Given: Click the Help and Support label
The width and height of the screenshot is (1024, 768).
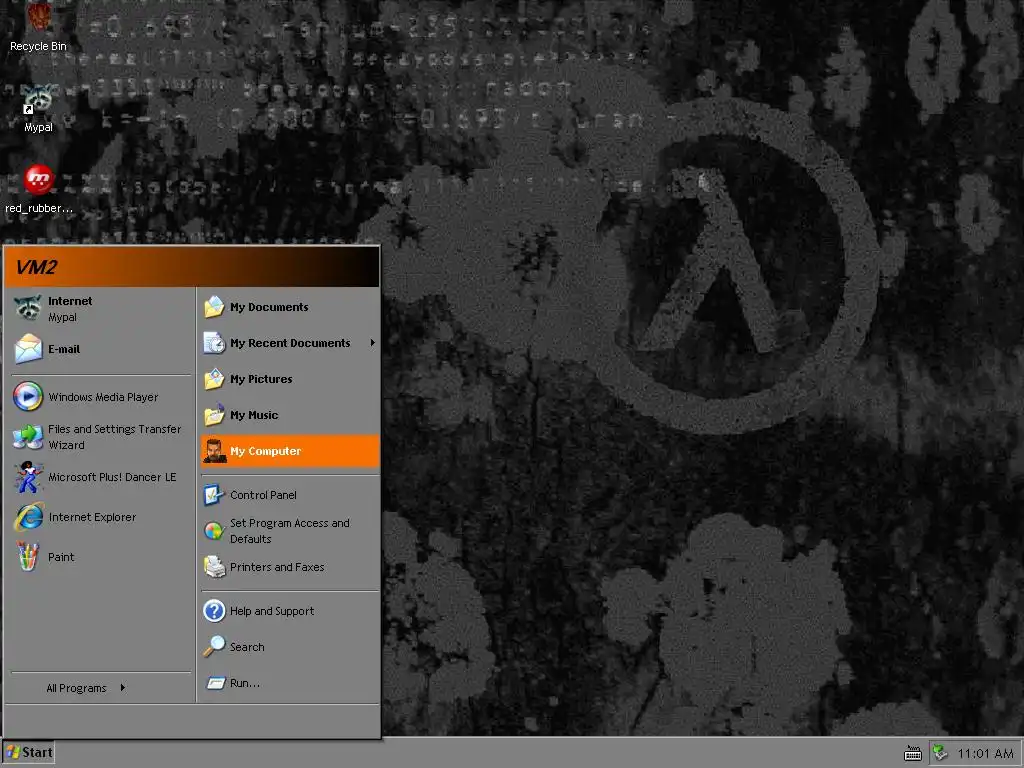Looking at the screenshot, I should coord(272,611).
